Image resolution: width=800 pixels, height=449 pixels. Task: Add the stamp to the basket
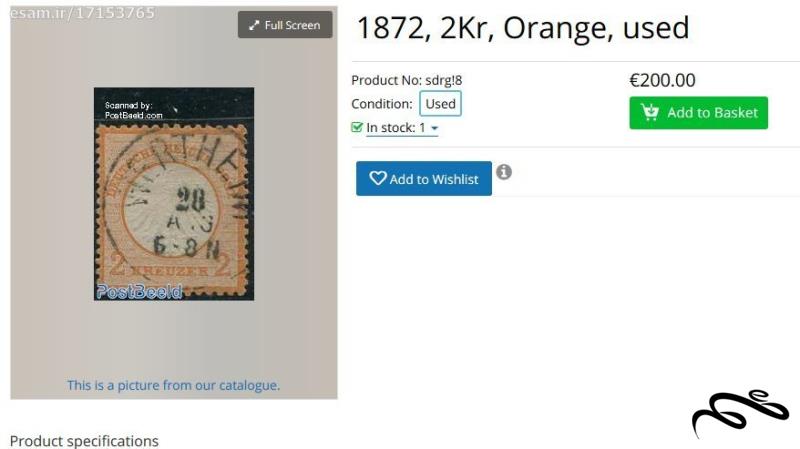[x=698, y=112]
